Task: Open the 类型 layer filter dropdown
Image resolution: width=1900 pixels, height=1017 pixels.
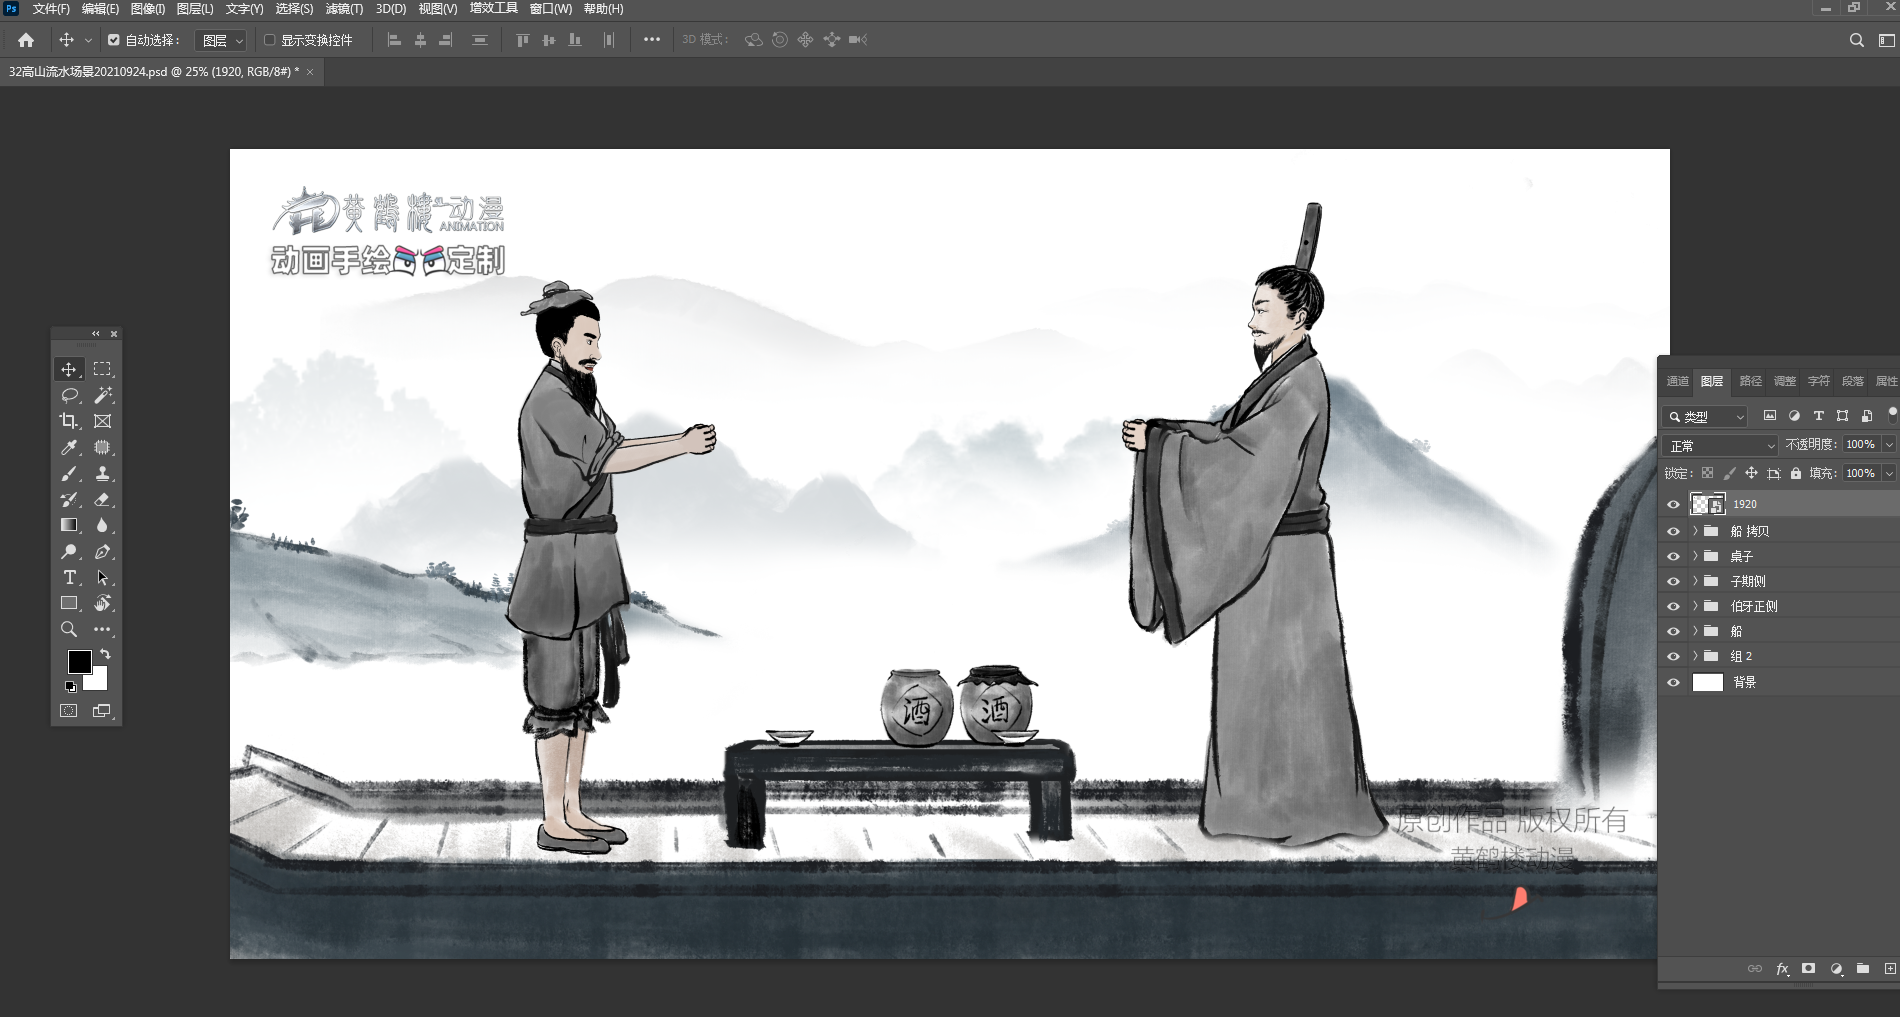Action: tap(1705, 416)
